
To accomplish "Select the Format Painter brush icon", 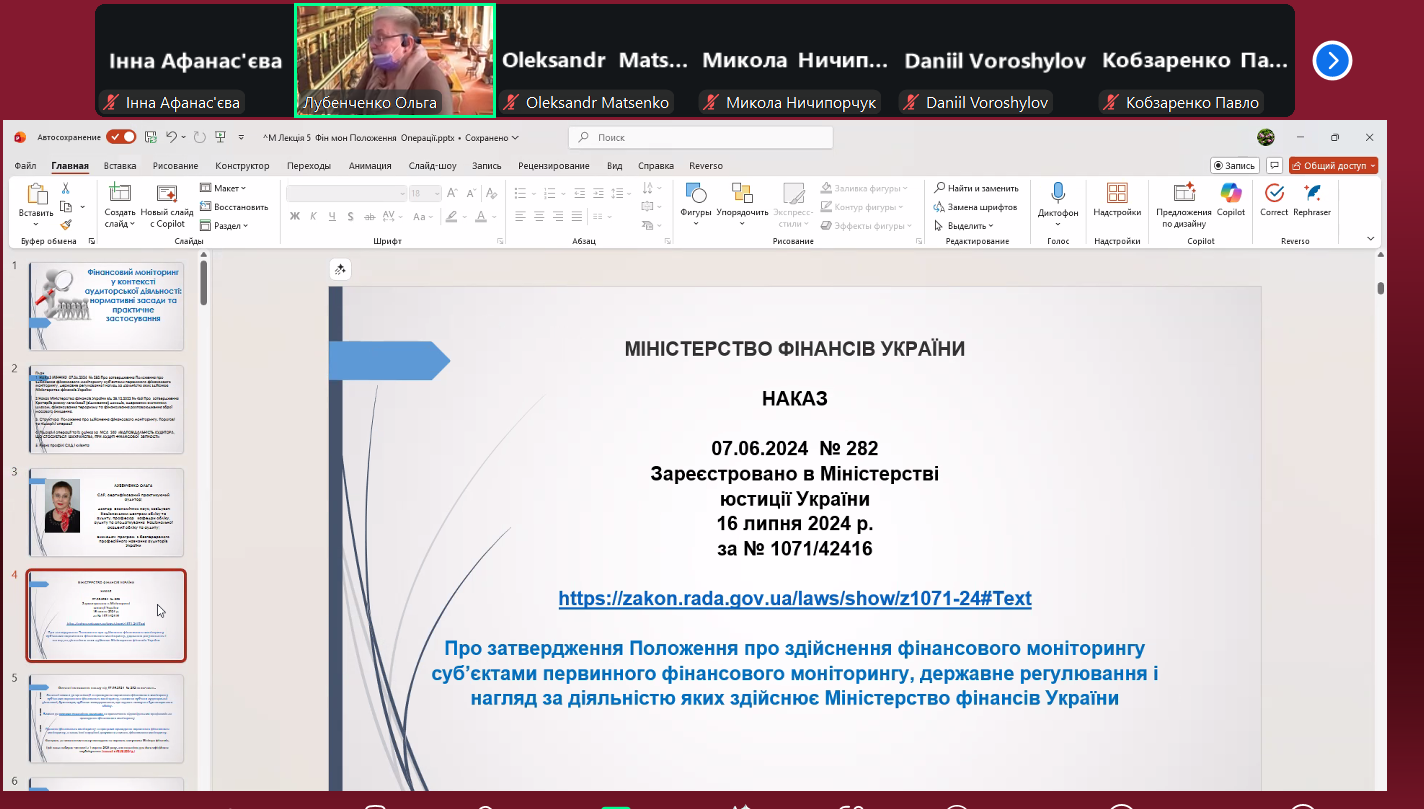I will point(66,225).
